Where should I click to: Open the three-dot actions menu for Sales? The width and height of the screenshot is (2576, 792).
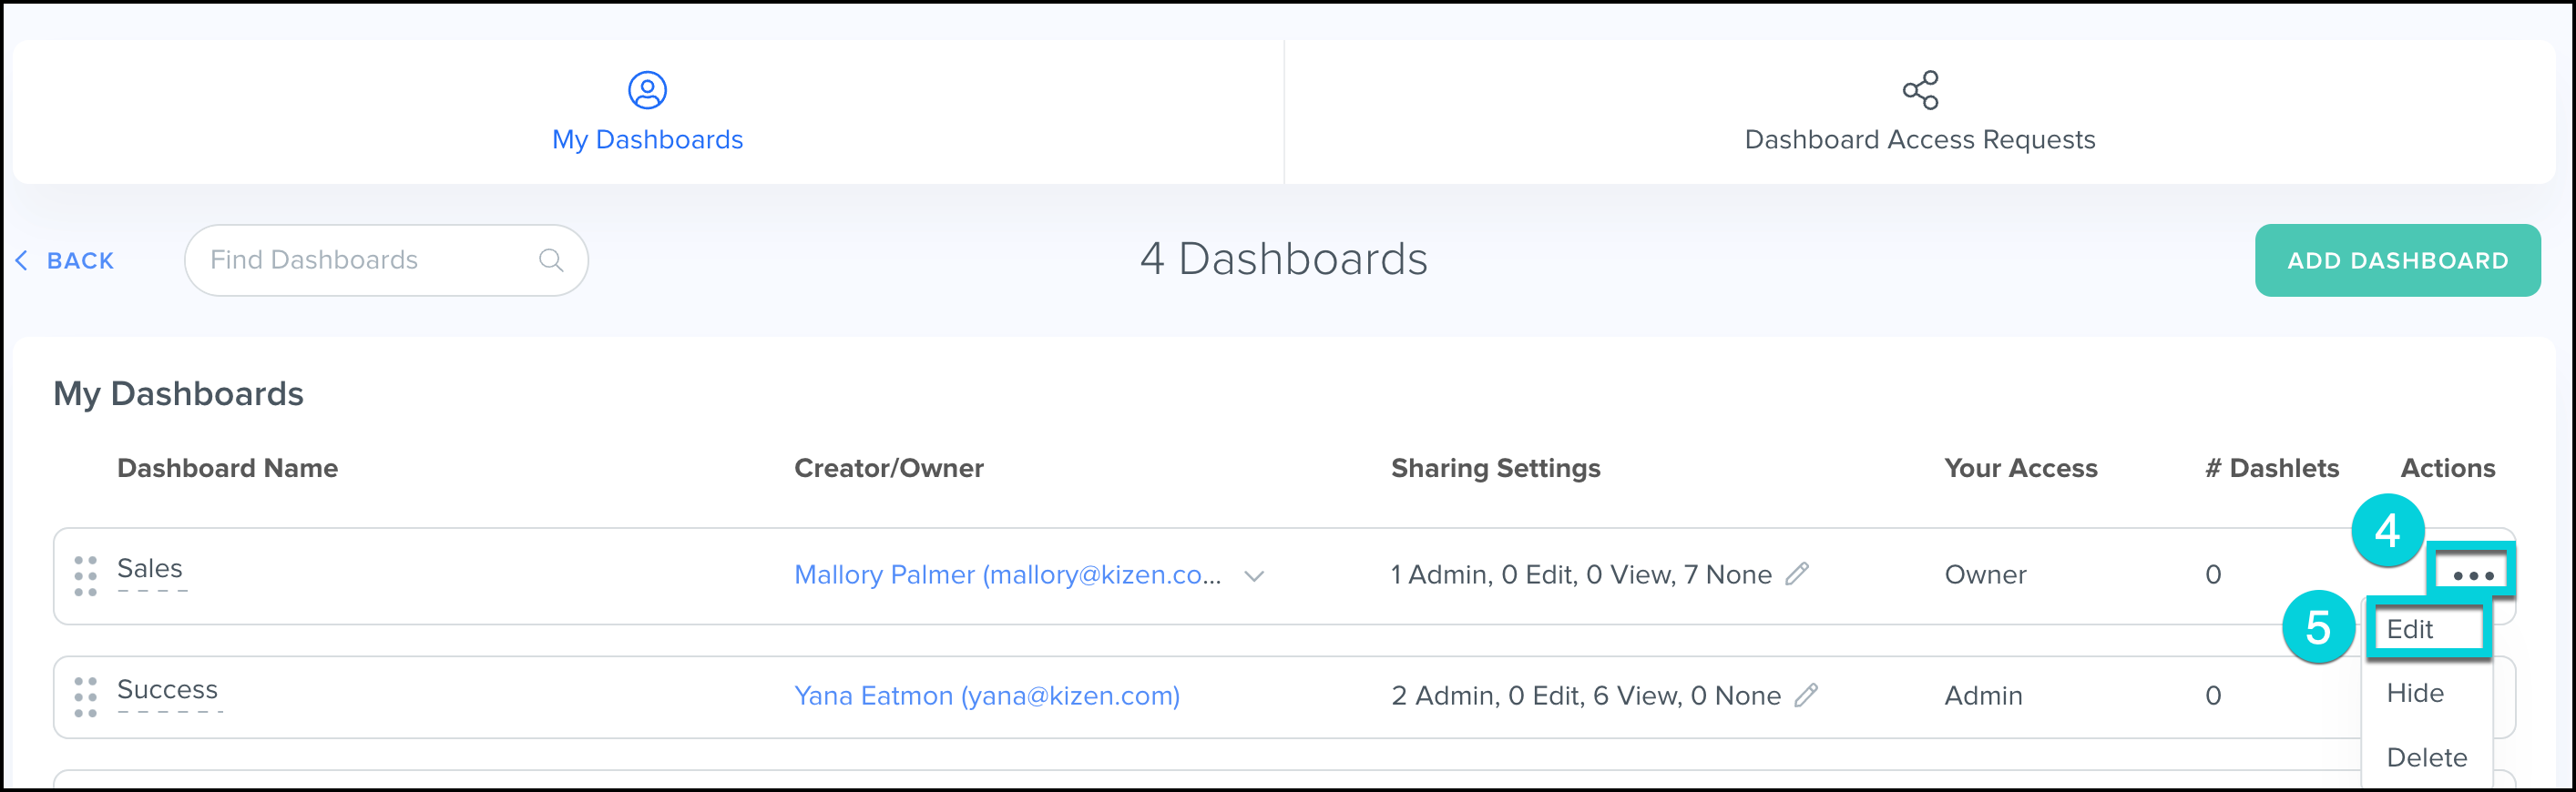[2473, 575]
